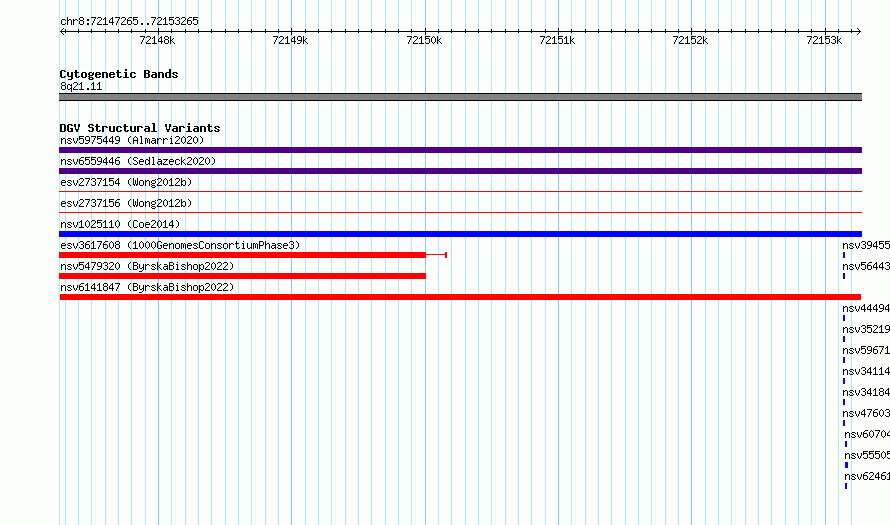Click the 72149k ruler position label

click(x=290, y=40)
